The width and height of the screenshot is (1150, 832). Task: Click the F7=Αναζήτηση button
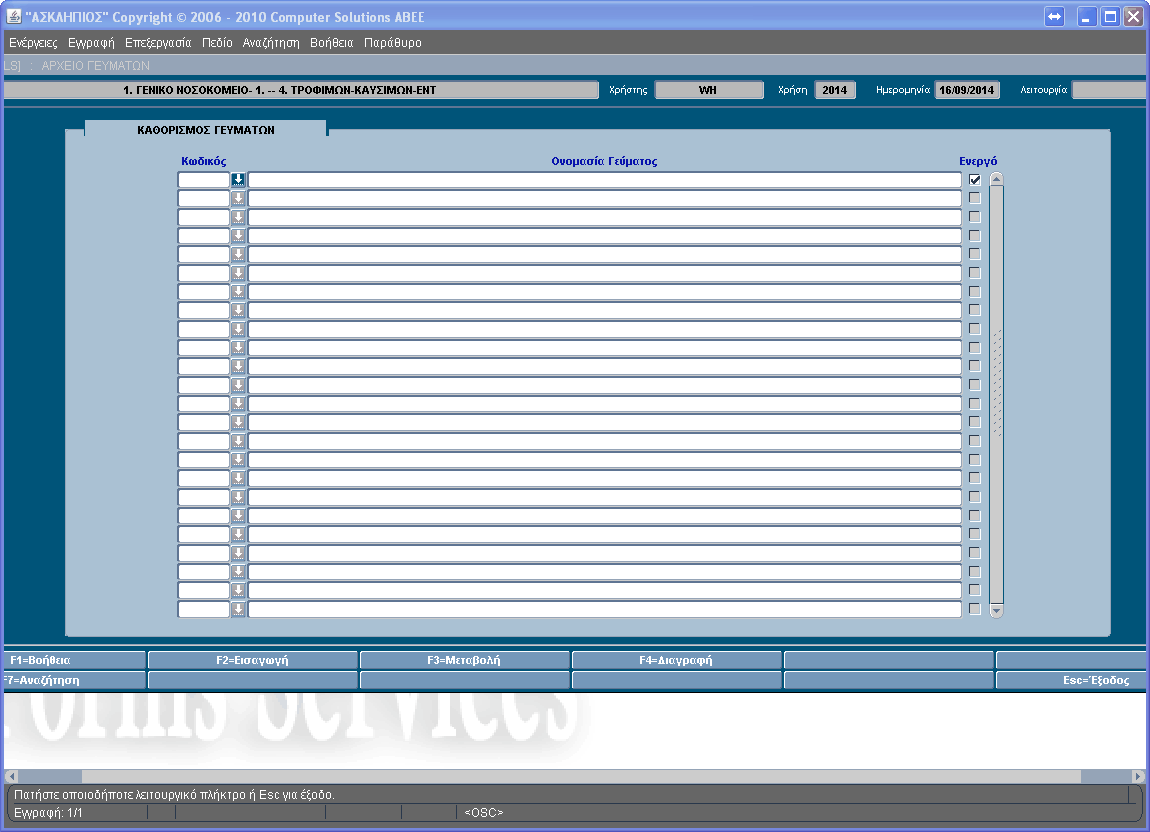coord(74,680)
